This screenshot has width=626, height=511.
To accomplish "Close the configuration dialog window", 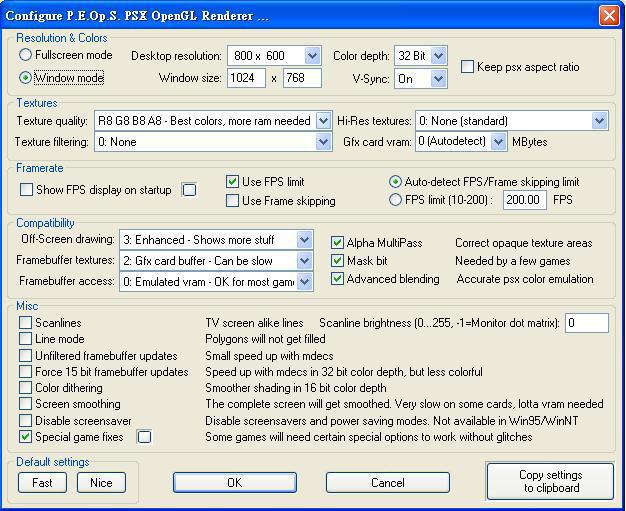I will (609, 16).
